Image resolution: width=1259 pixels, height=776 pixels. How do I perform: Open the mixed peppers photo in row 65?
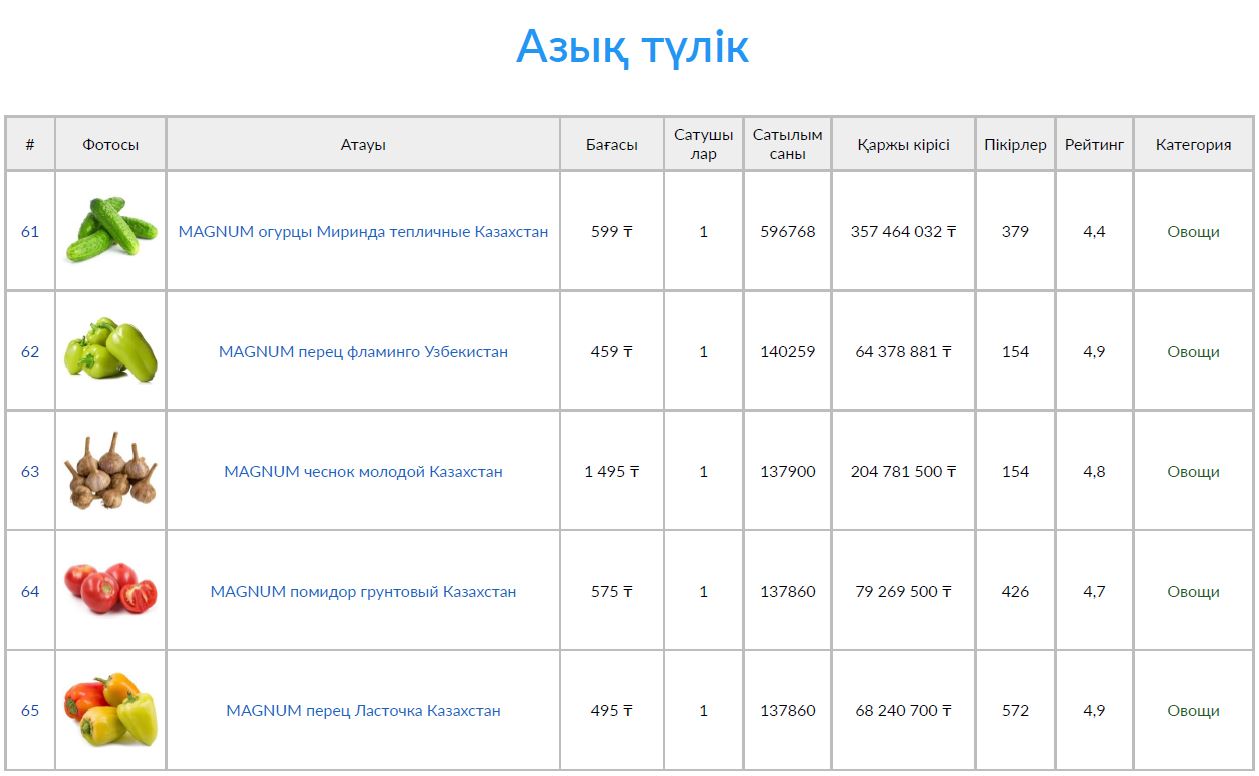pos(111,710)
